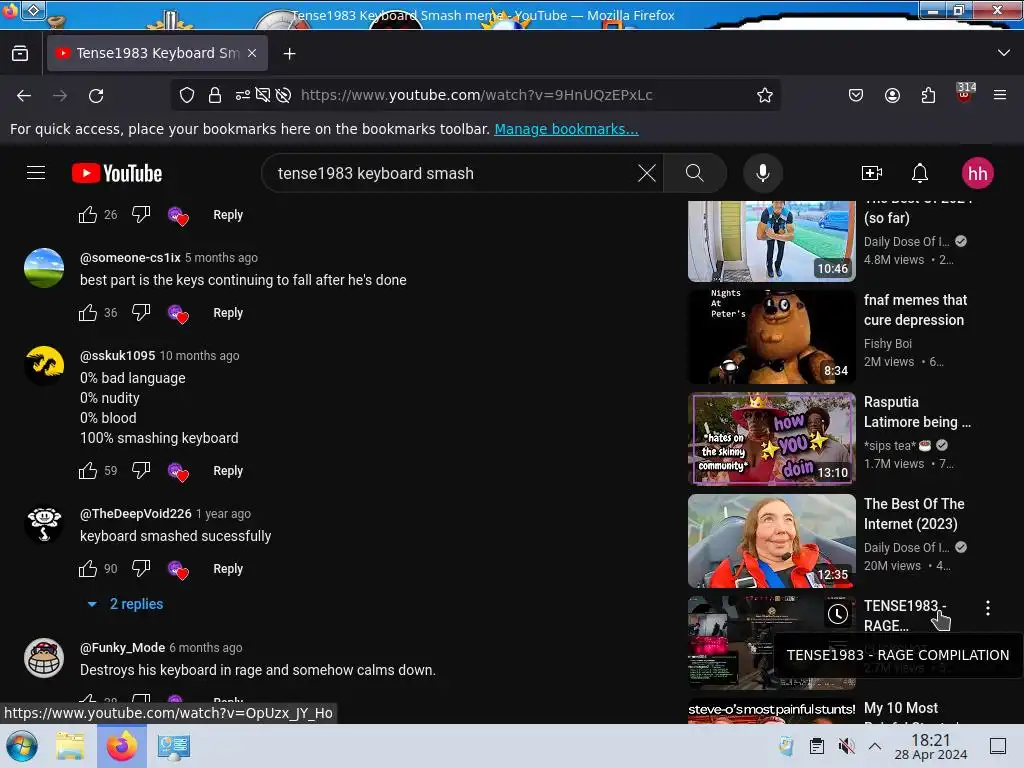Show hidden tray icons chevron
The image size is (1024, 768).
pyautogui.click(x=875, y=746)
